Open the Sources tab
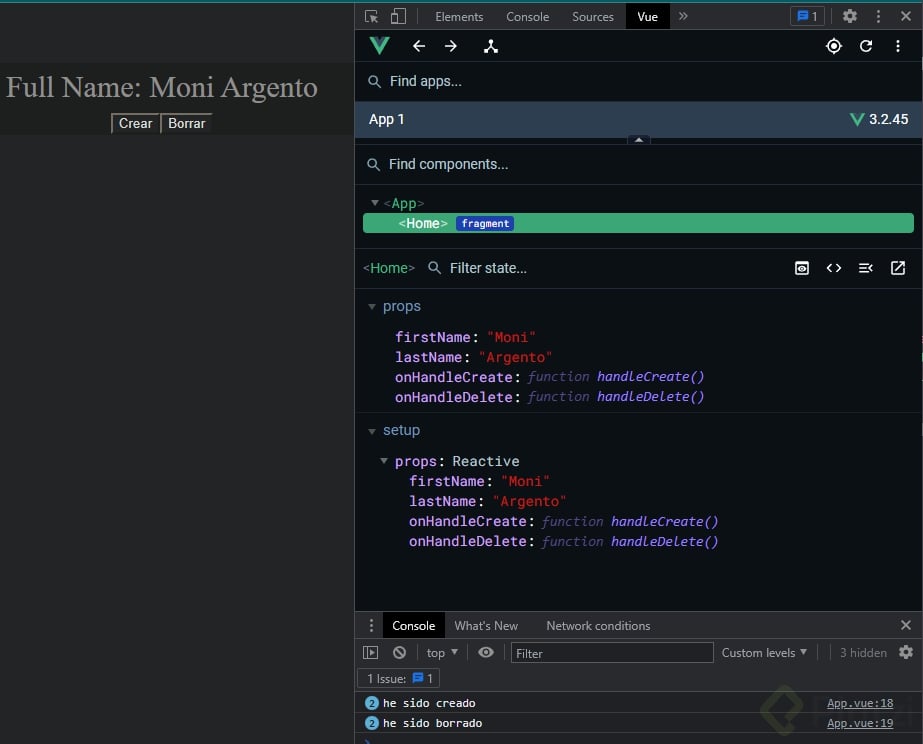This screenshot has height=744, width=923. coord(593,16)
